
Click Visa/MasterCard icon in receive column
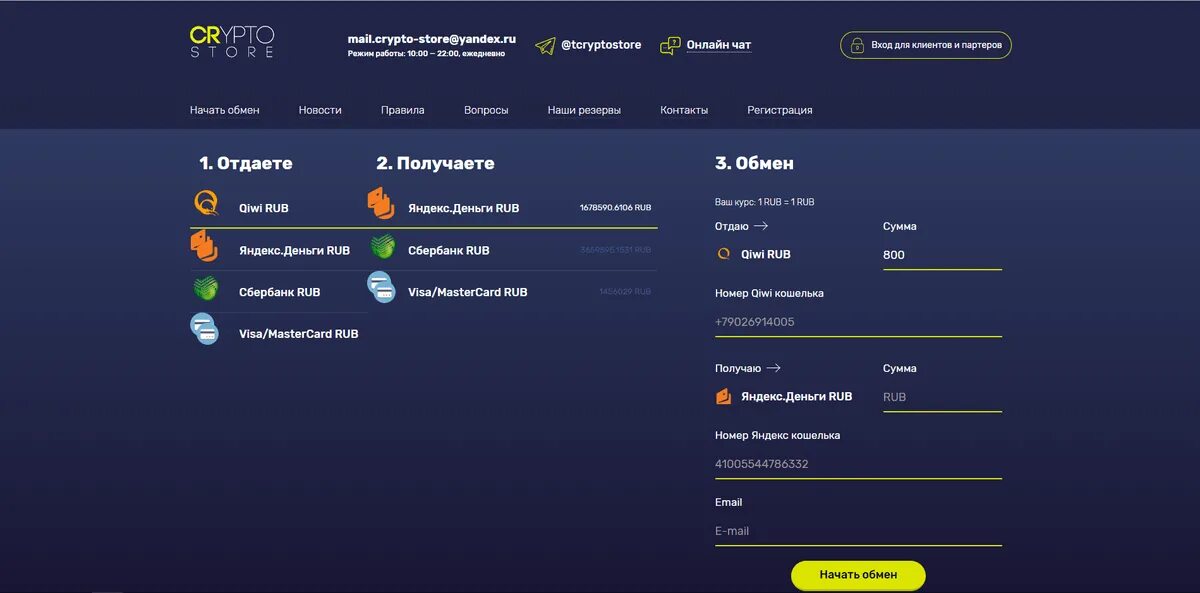point(381,287)
